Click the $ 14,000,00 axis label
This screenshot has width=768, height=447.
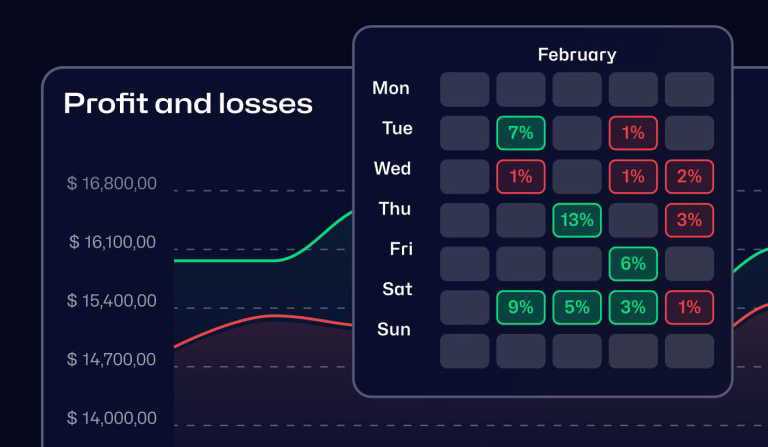pyautogui.click(x=112, y=418)
